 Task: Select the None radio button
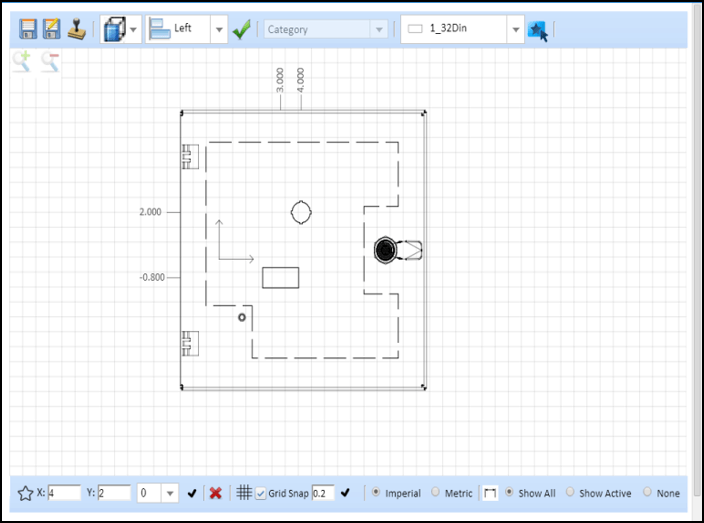click(x=647, y=492)
